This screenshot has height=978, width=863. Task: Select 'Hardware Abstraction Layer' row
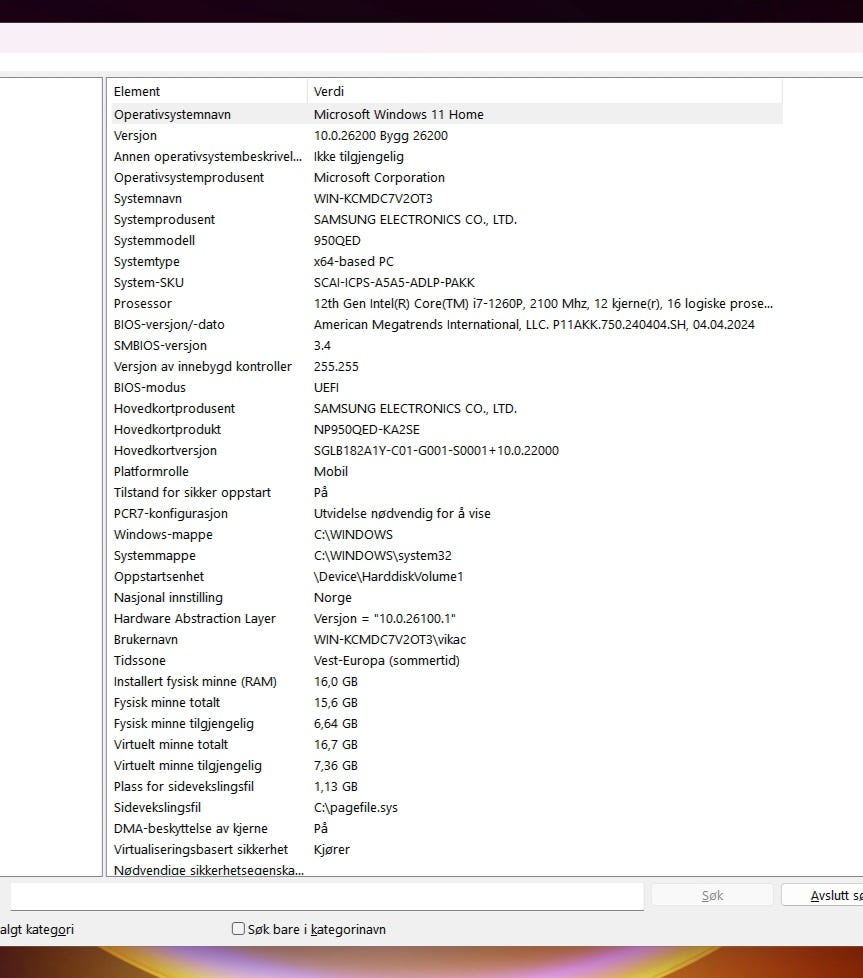pyautogui.click(x=195, y=618)
